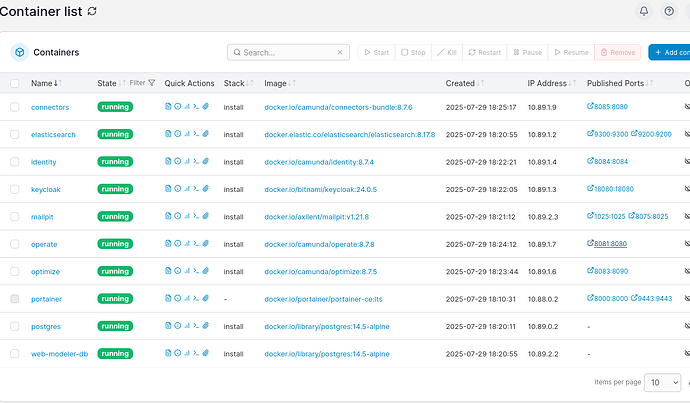Screen dimensions: 690x403
Task: Open exec console for postgres
Action: tap(196, 326)
